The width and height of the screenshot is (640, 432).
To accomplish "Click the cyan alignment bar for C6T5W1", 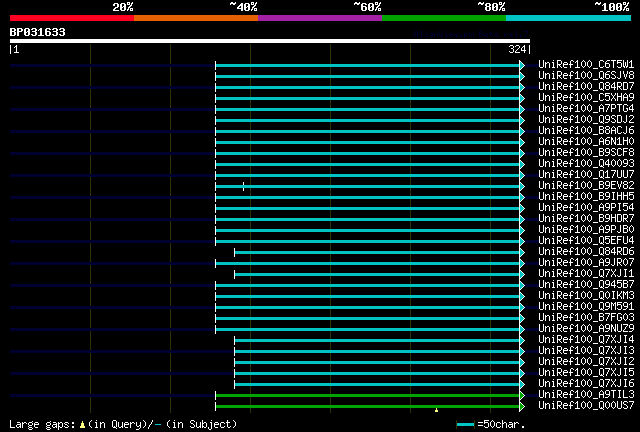I will pos(367,65).
